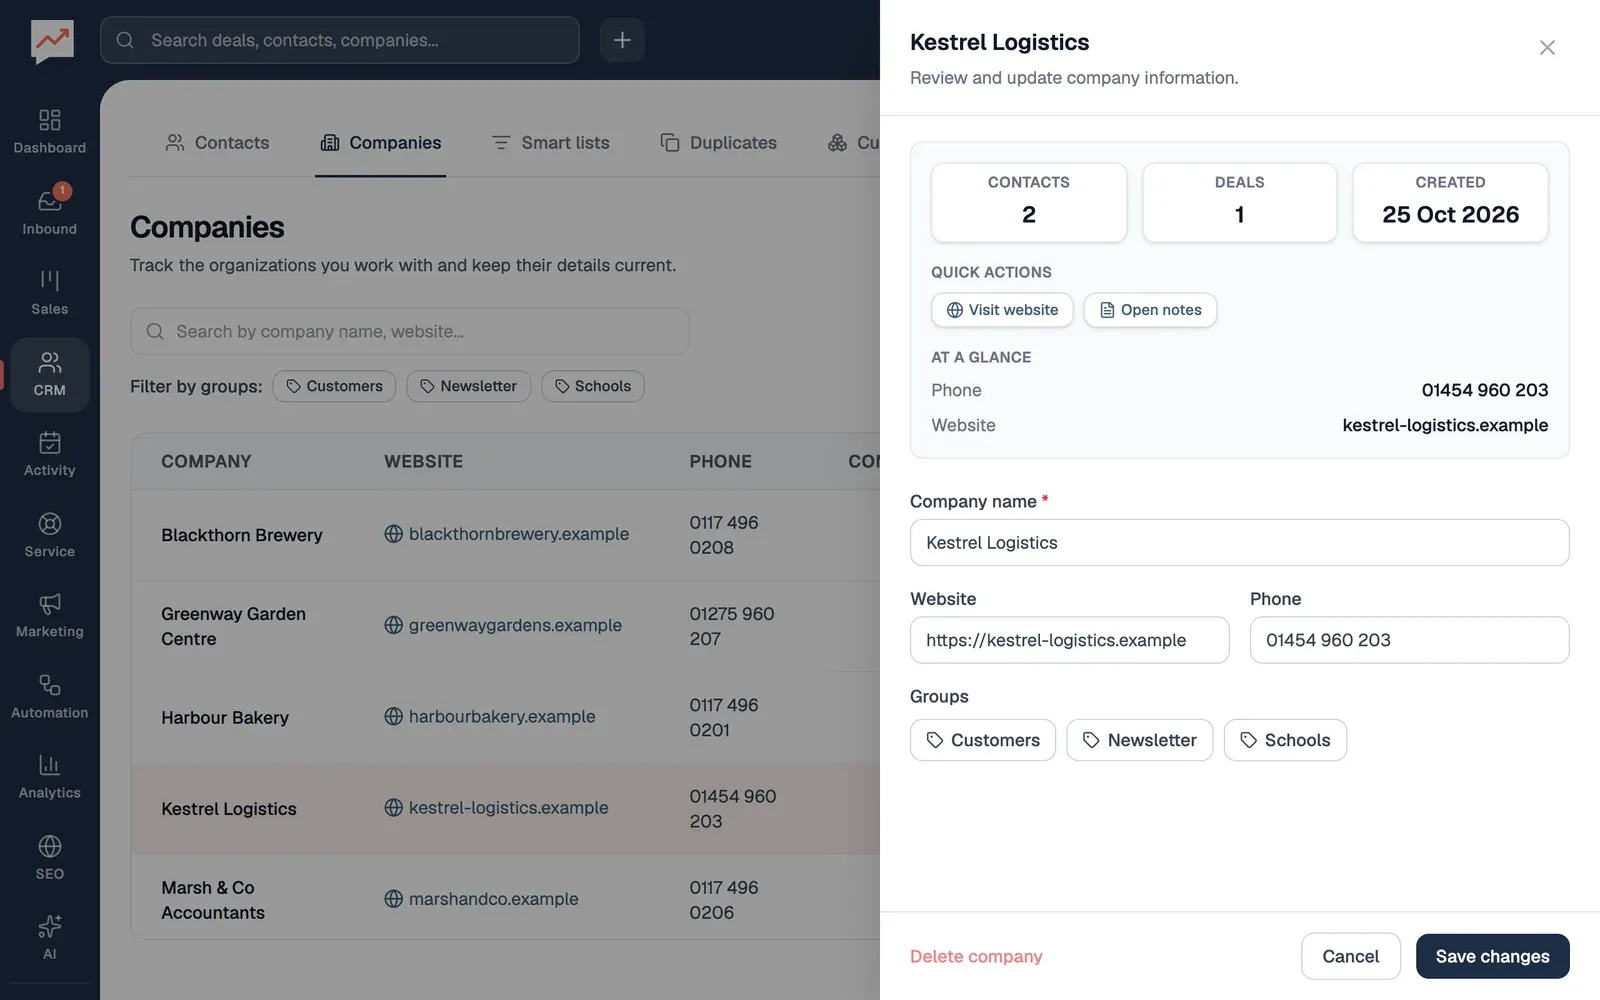Open the harbourbakery.example website link
This screenshot has height=1000, width=1600.
502,716
